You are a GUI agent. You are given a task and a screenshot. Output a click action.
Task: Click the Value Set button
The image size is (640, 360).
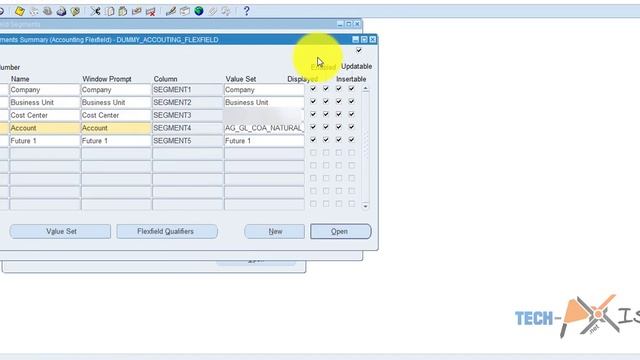point(60,231)
